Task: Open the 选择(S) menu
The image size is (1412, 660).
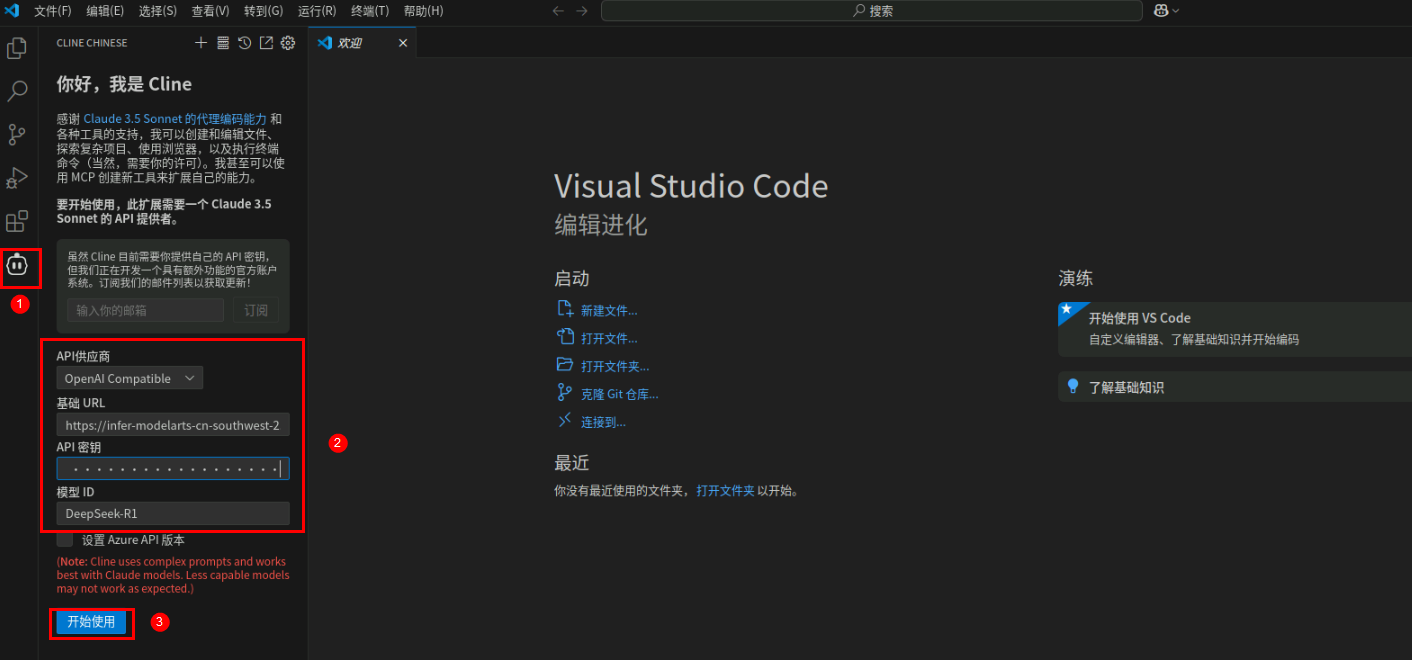Action: click(158, 11)
